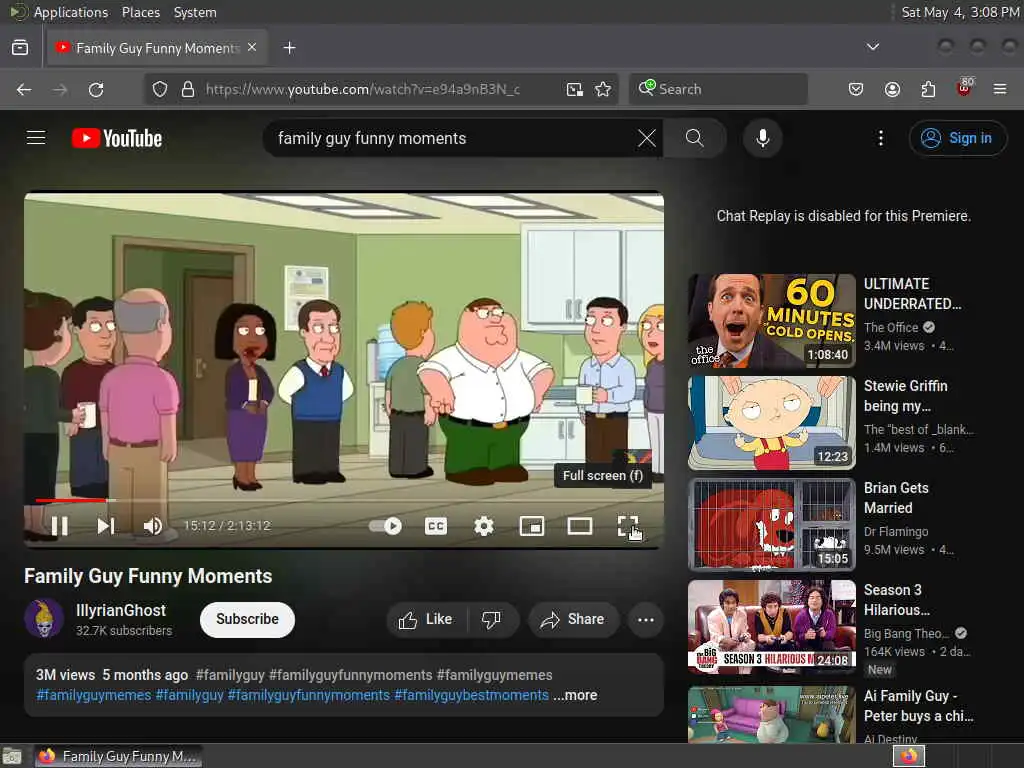Enter full screen mode

(x=628, y=526)
